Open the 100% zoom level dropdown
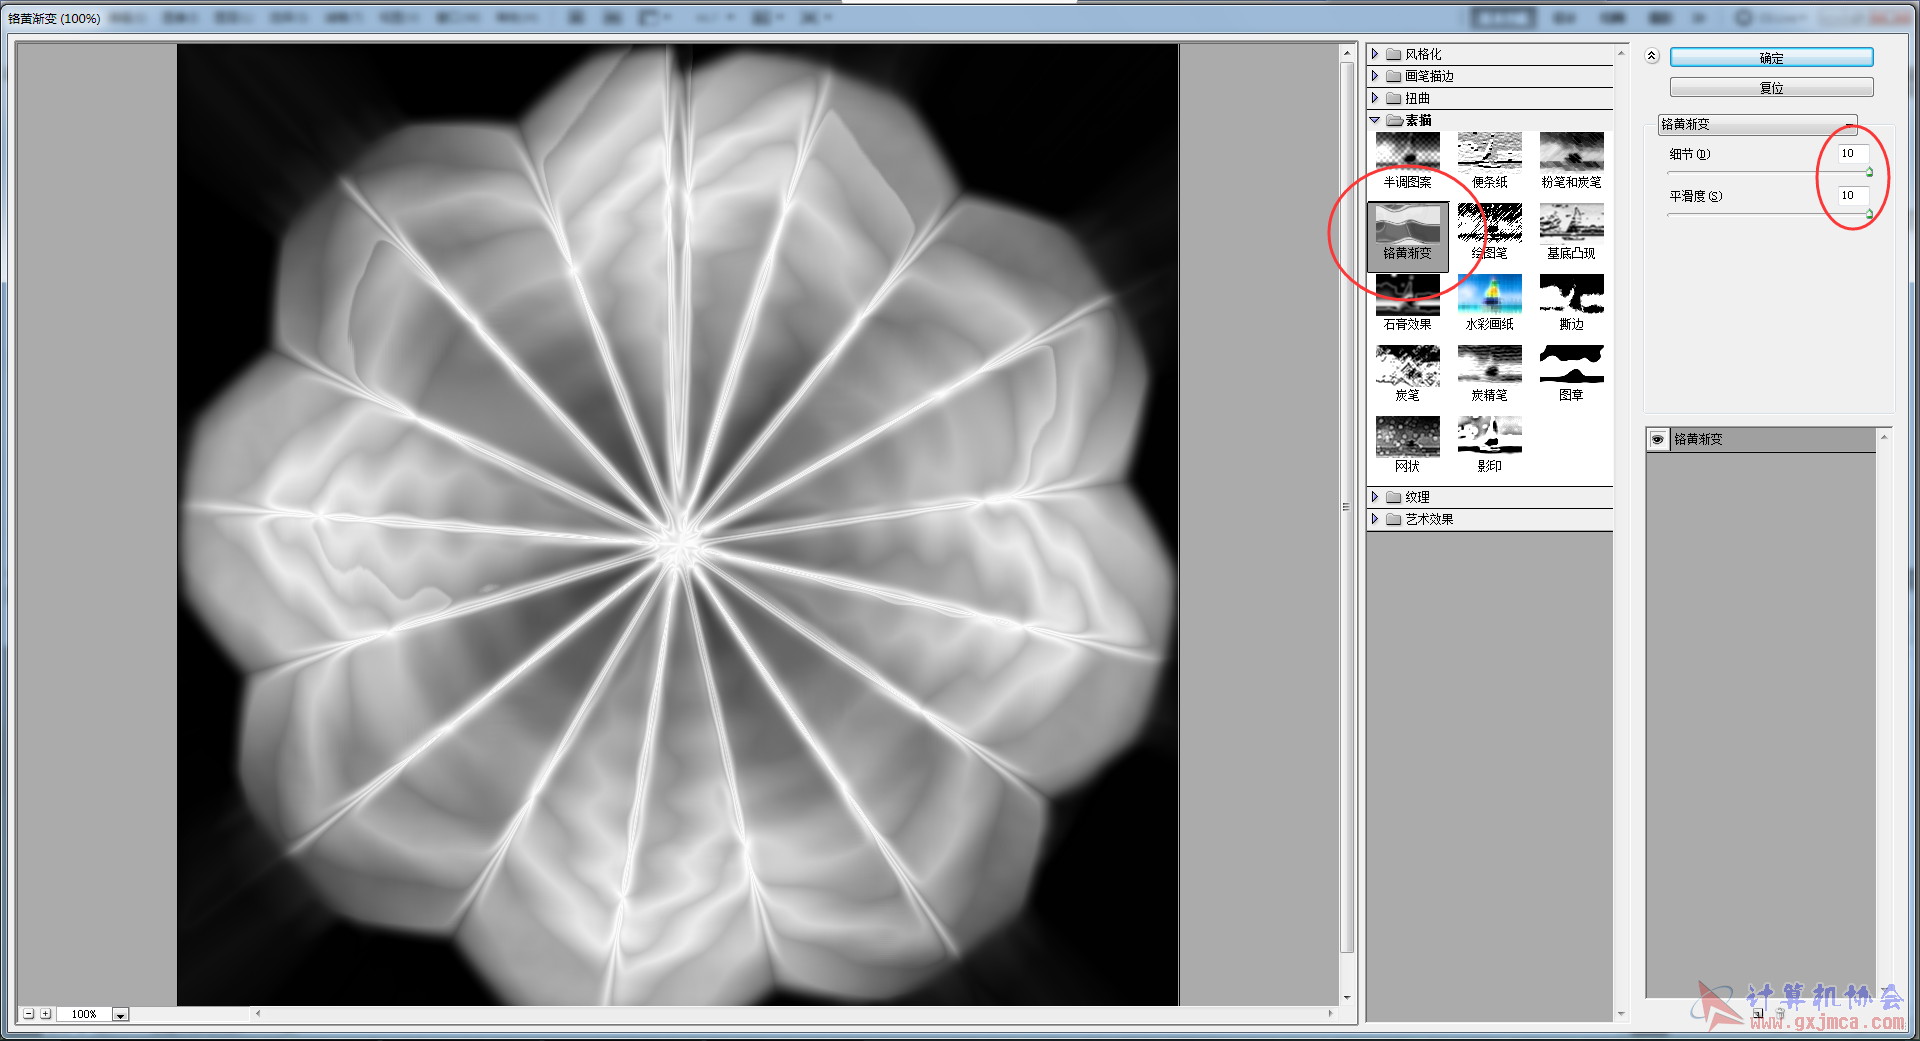 point(120,1015)
